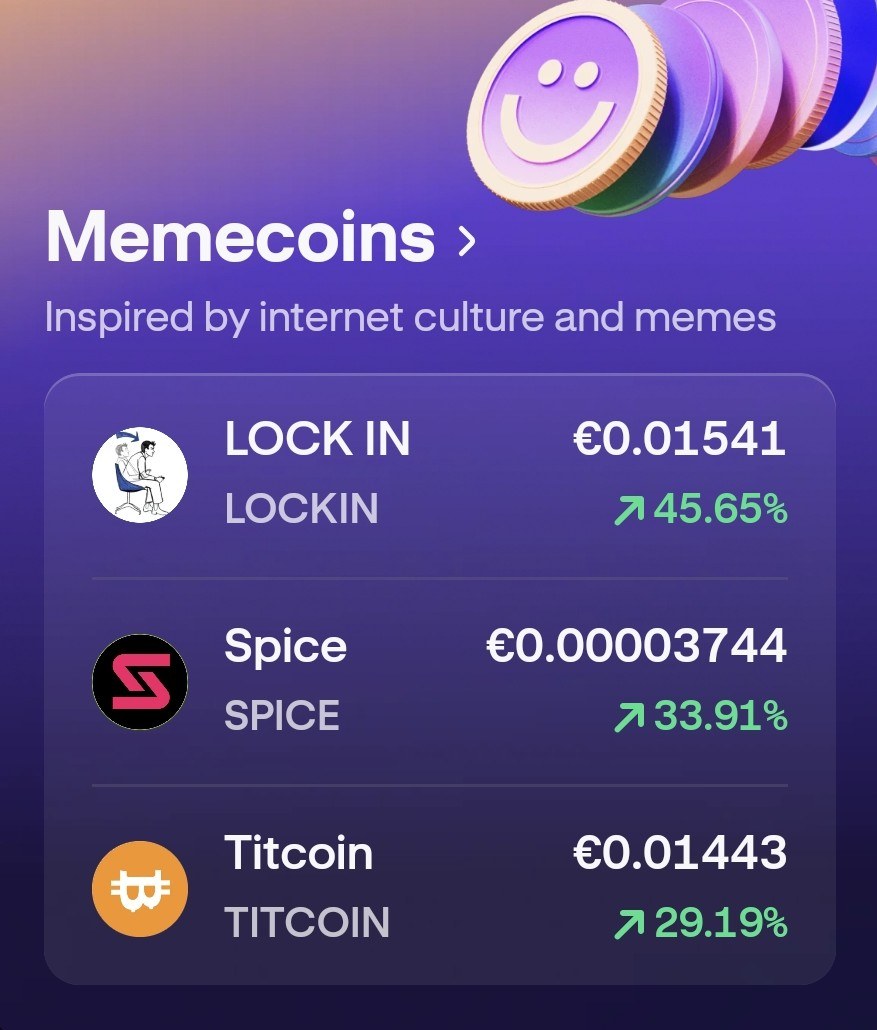
Task: Select the Spice coin name
Action: tap(285, 646)
